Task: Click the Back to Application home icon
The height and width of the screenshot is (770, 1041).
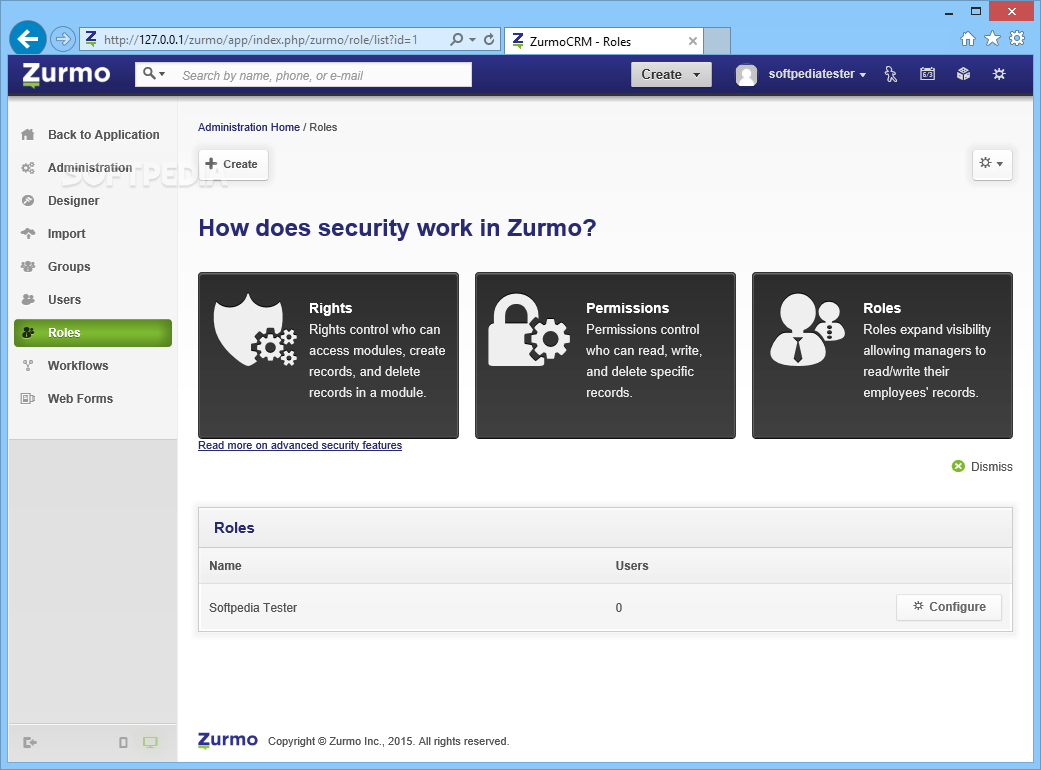Action: pyautogui.click(x=28, y=135)
